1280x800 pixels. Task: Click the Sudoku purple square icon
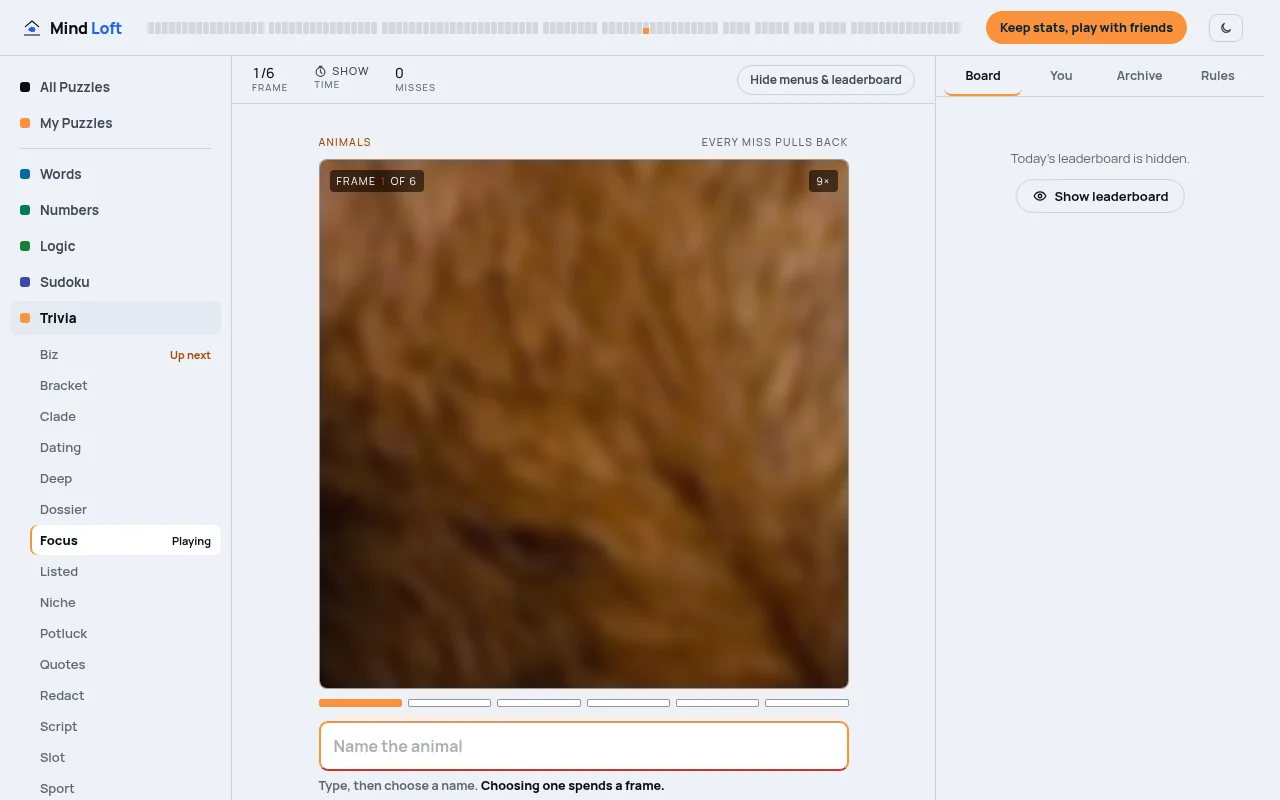pos(25,282)
